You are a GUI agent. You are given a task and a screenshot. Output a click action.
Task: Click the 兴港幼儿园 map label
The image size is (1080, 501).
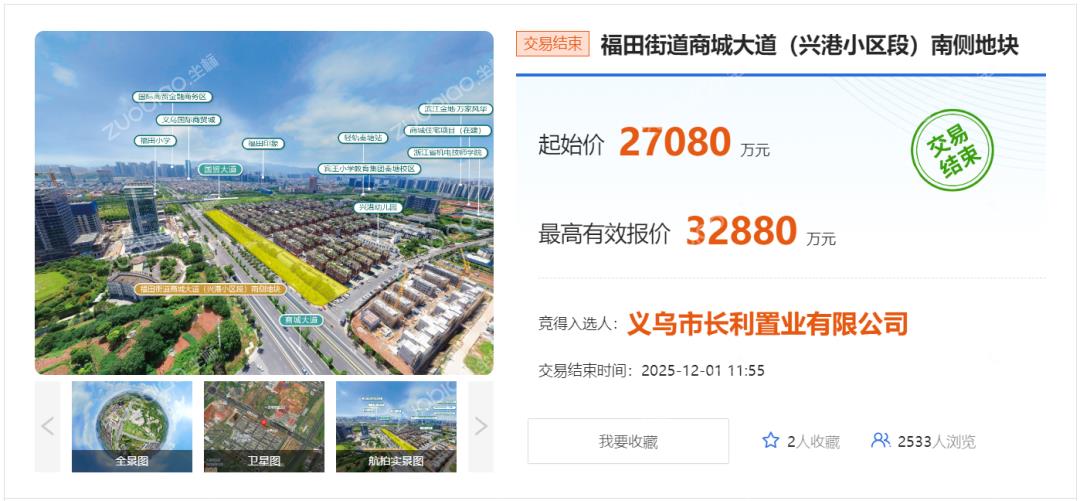tap(378, 207)
